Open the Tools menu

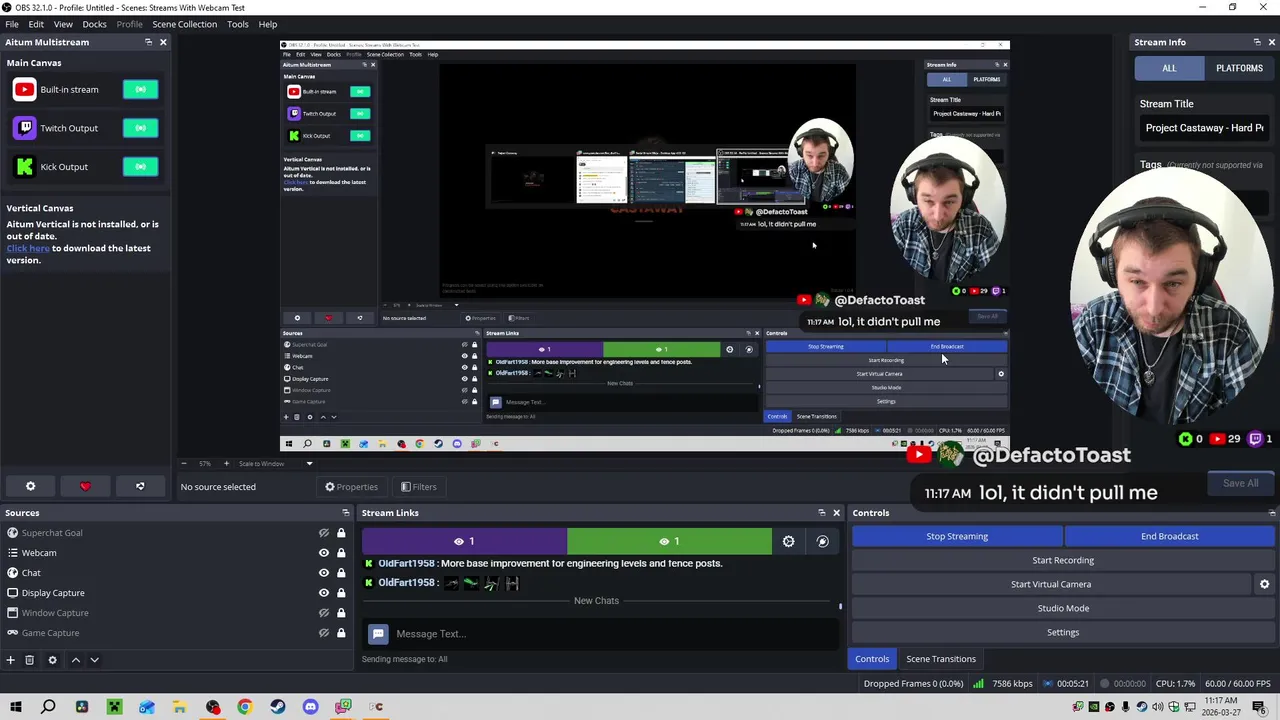coord(237,24)
